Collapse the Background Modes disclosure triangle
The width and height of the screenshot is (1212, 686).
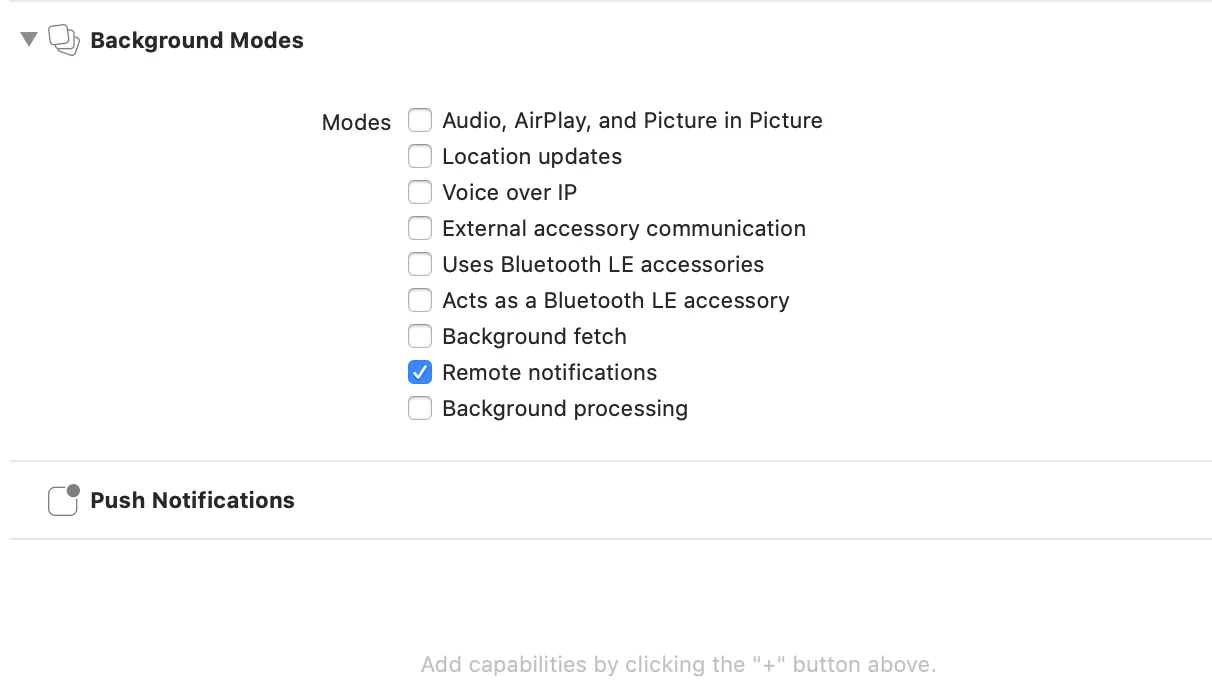[29, 40]
